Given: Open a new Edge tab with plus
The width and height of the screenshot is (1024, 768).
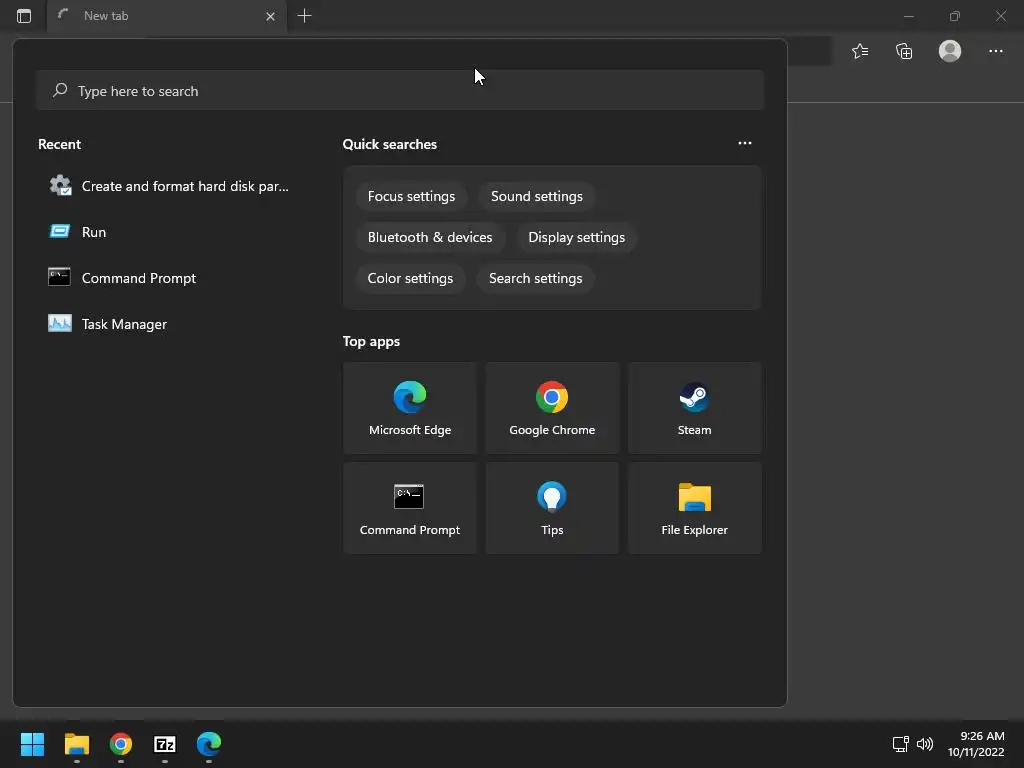Looking at the screenshot, I should (x=304, y=16).
